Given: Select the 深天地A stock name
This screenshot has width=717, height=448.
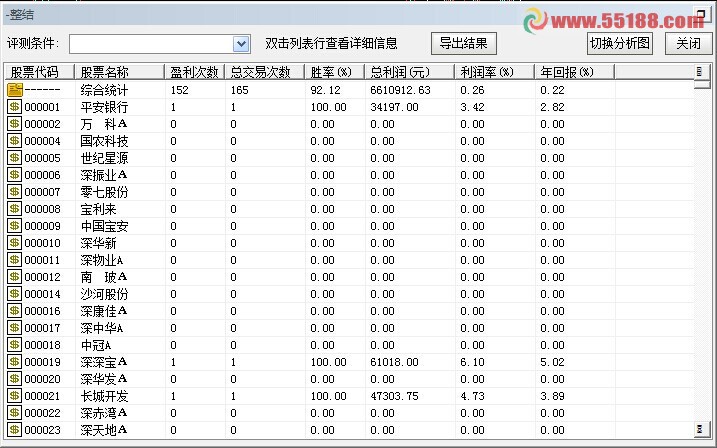Looking at the screenshot, I should 104,430.
